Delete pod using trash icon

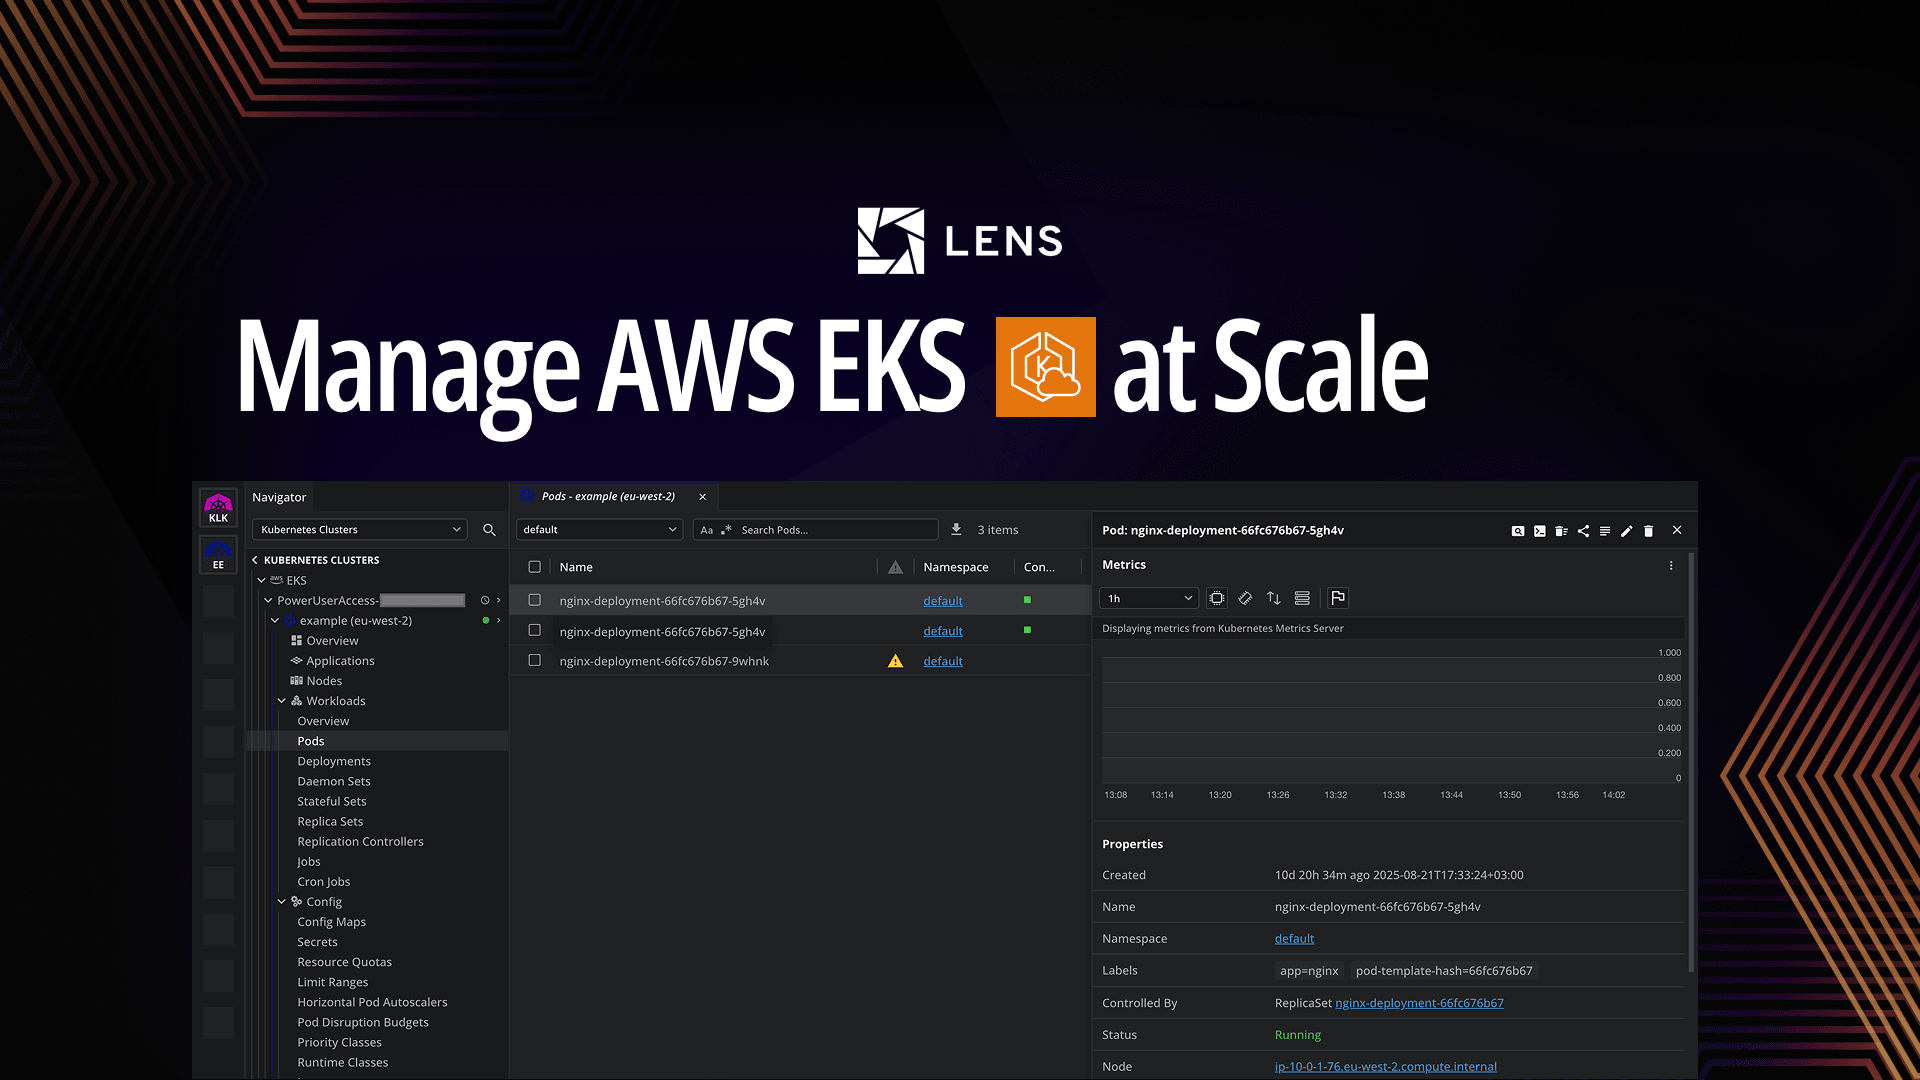coord(1649,531)
